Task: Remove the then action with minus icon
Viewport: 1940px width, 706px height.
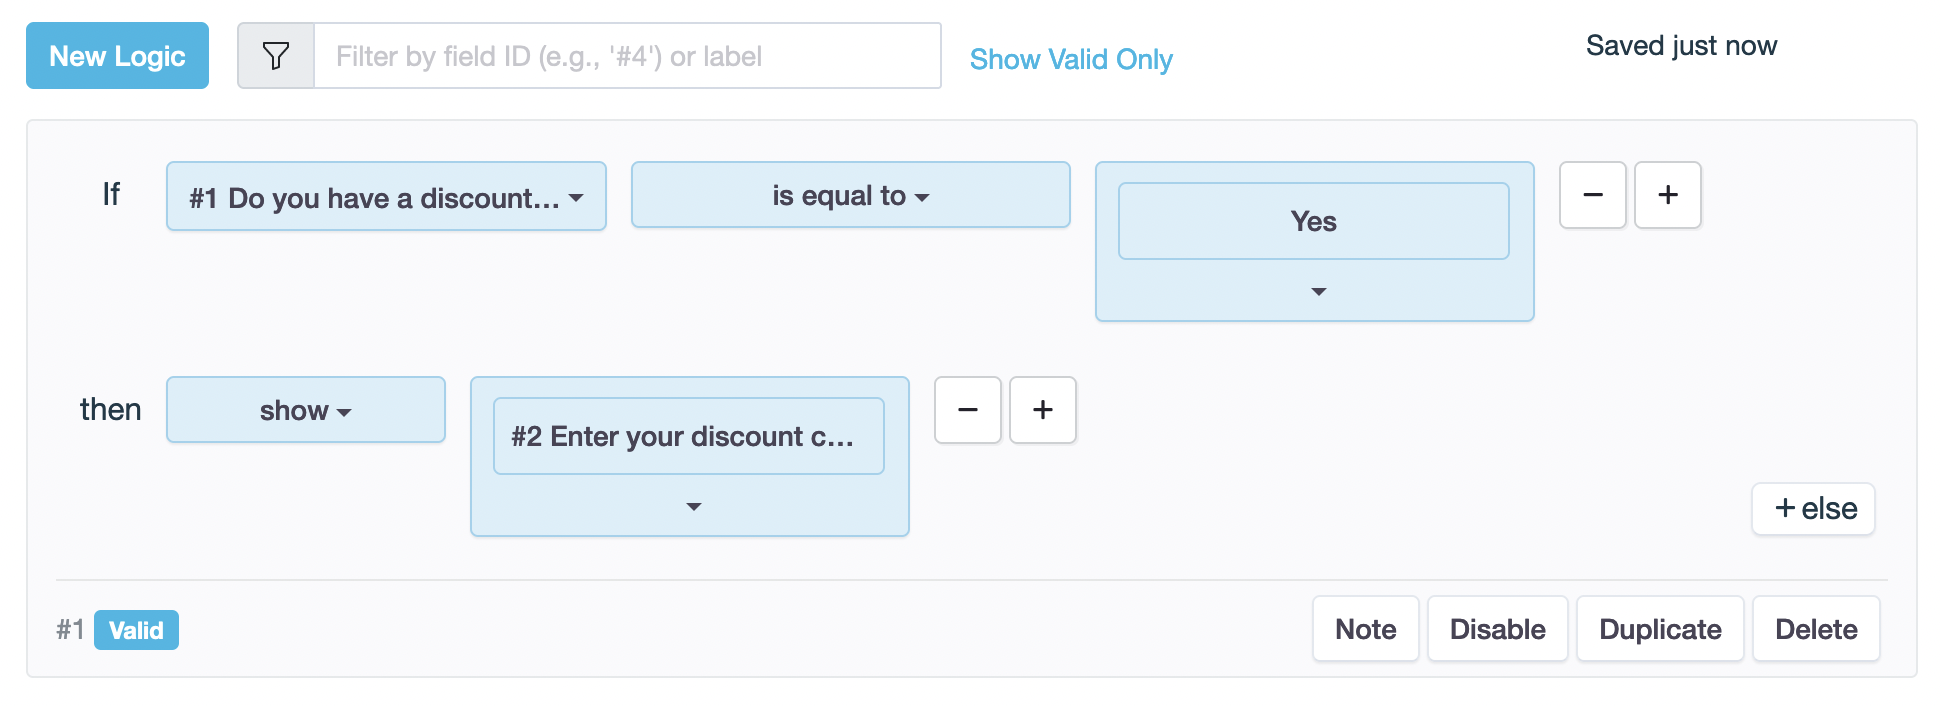Action: coord(968,410)
